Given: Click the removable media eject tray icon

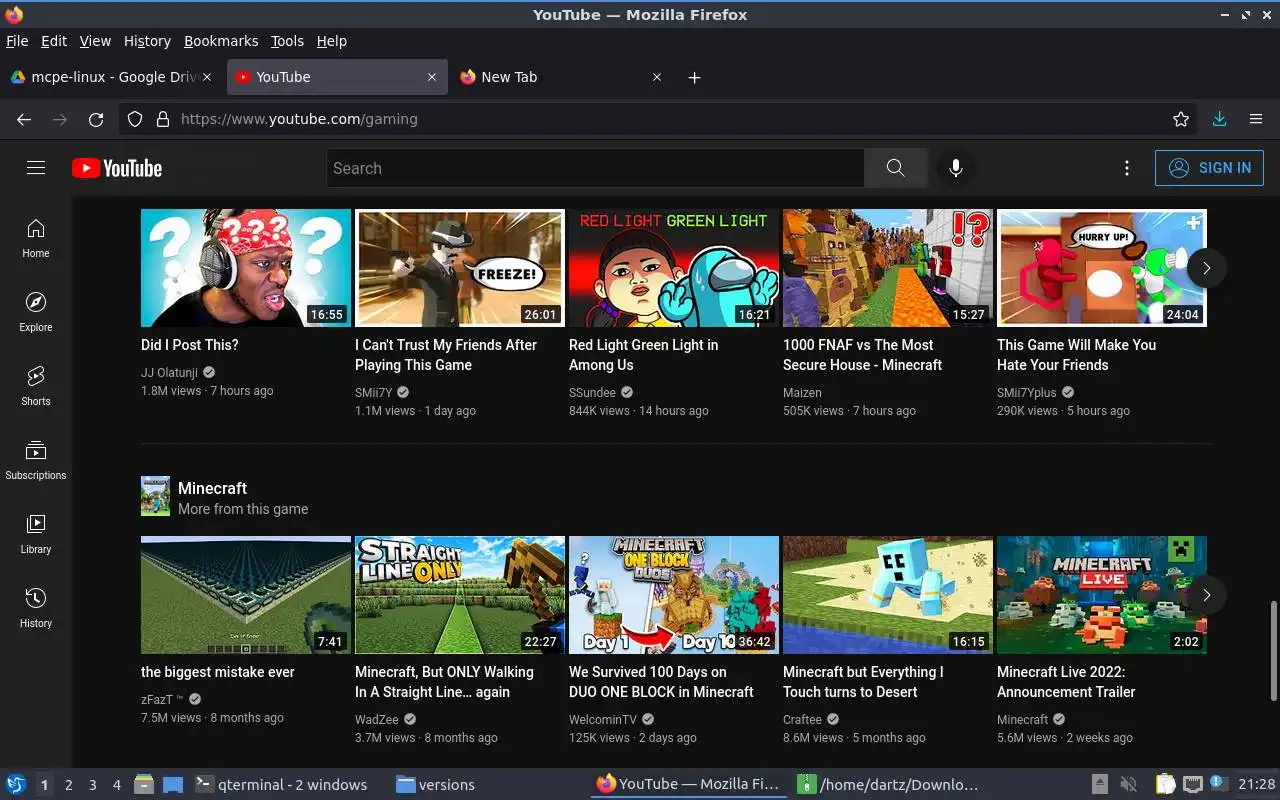Looking at the screenshot, I should point(1099,785).
